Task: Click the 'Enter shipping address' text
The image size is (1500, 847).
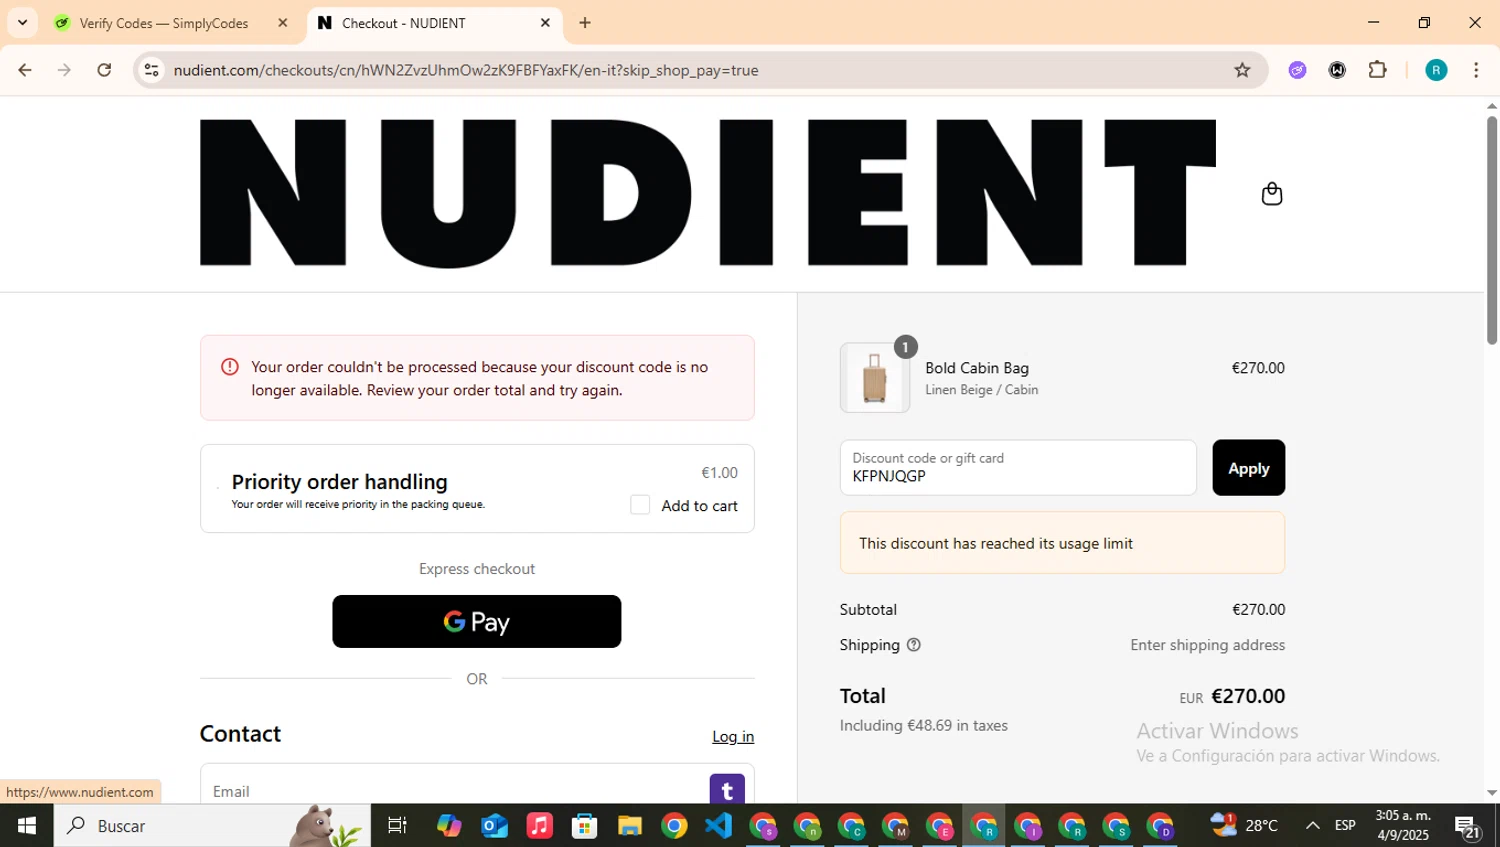Action: click(x=1207, y=645)
